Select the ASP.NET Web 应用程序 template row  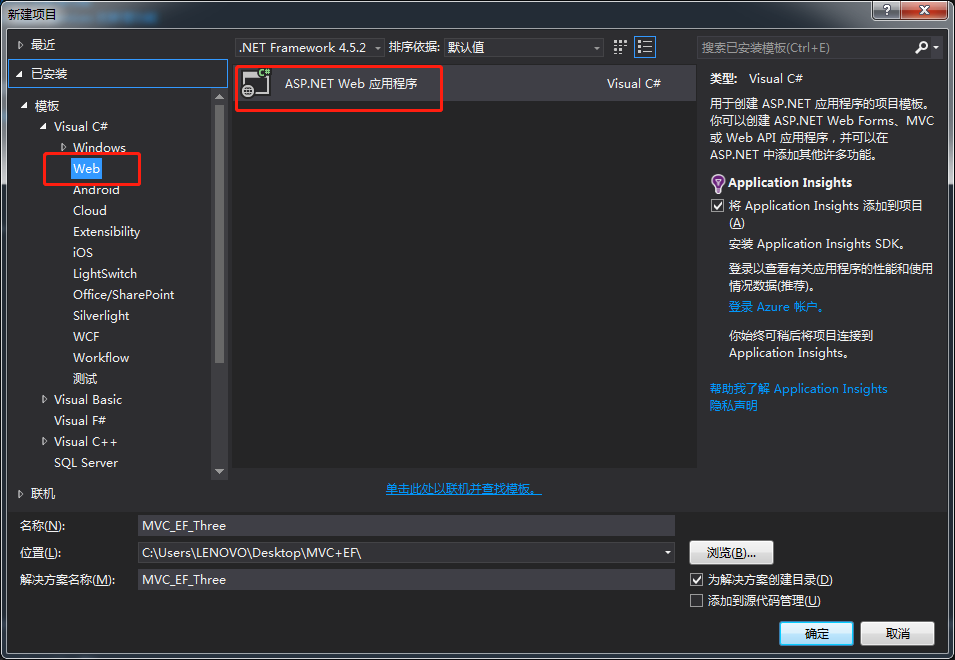coord(465,83)
